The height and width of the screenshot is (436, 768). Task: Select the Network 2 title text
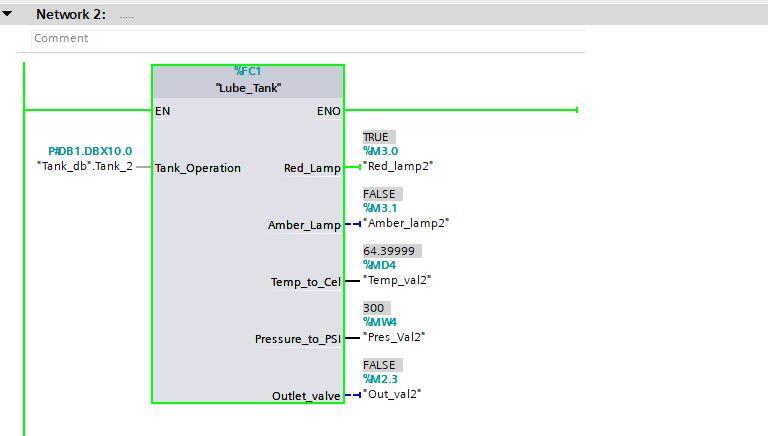coord(71,14)
